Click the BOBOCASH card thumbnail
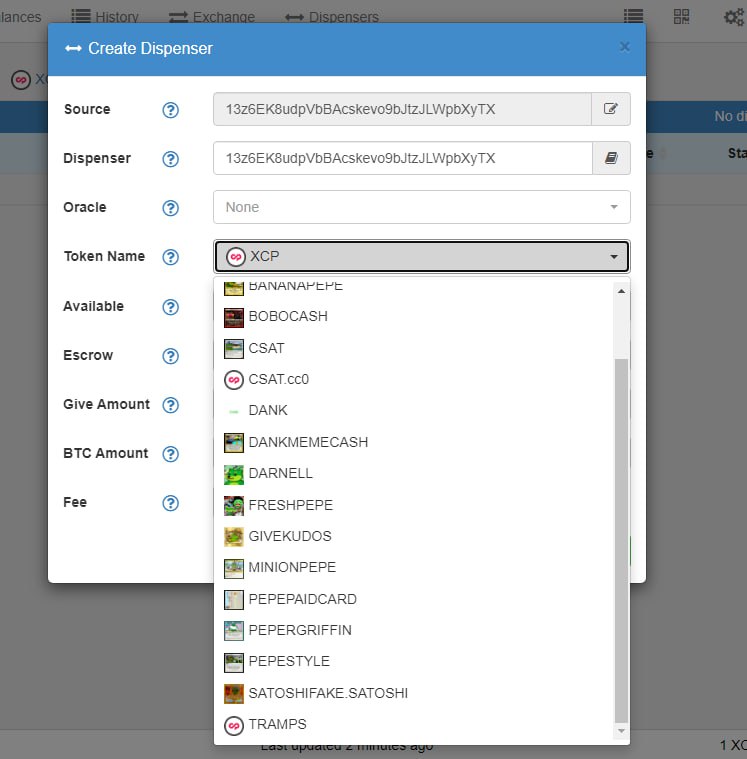Viewport: 747px width, 759px height. [x=234, y=318]
